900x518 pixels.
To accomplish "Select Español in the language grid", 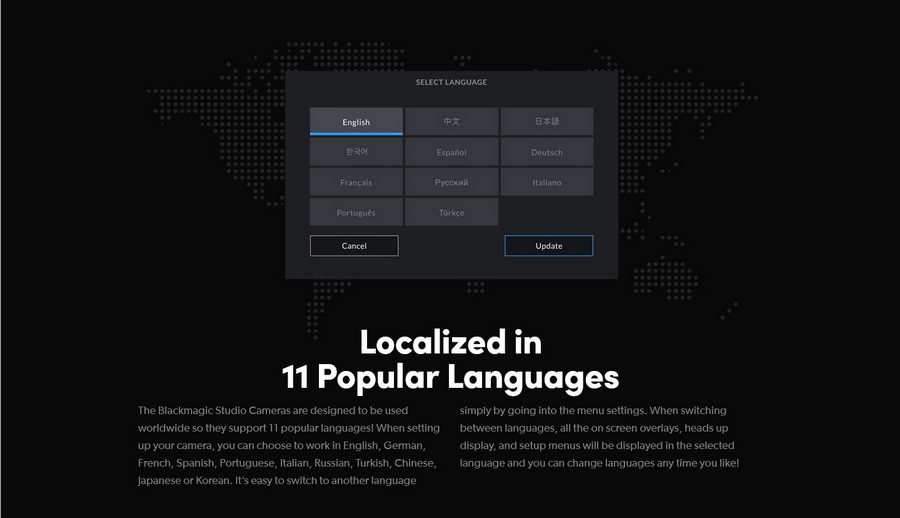I will 451,152.
